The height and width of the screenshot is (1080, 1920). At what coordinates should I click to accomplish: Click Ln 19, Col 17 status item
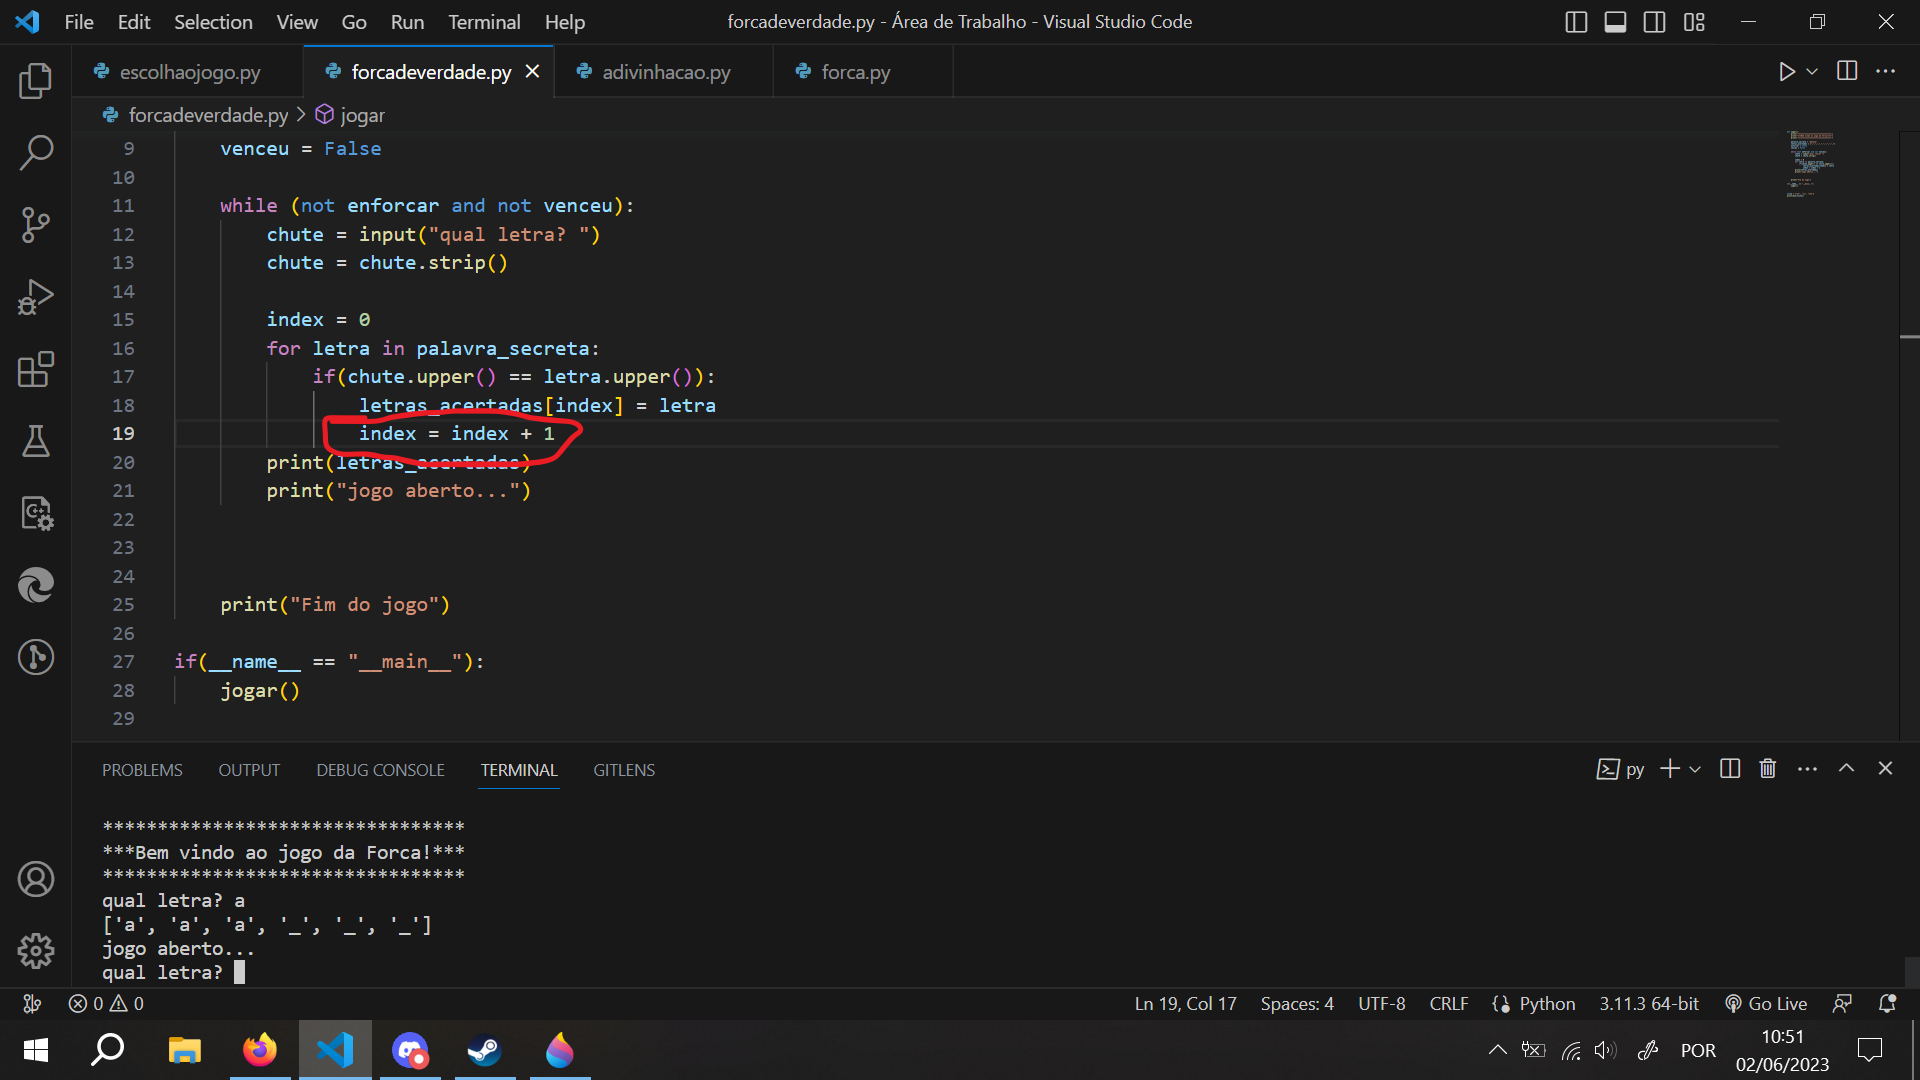(x=1185, y=1003)
